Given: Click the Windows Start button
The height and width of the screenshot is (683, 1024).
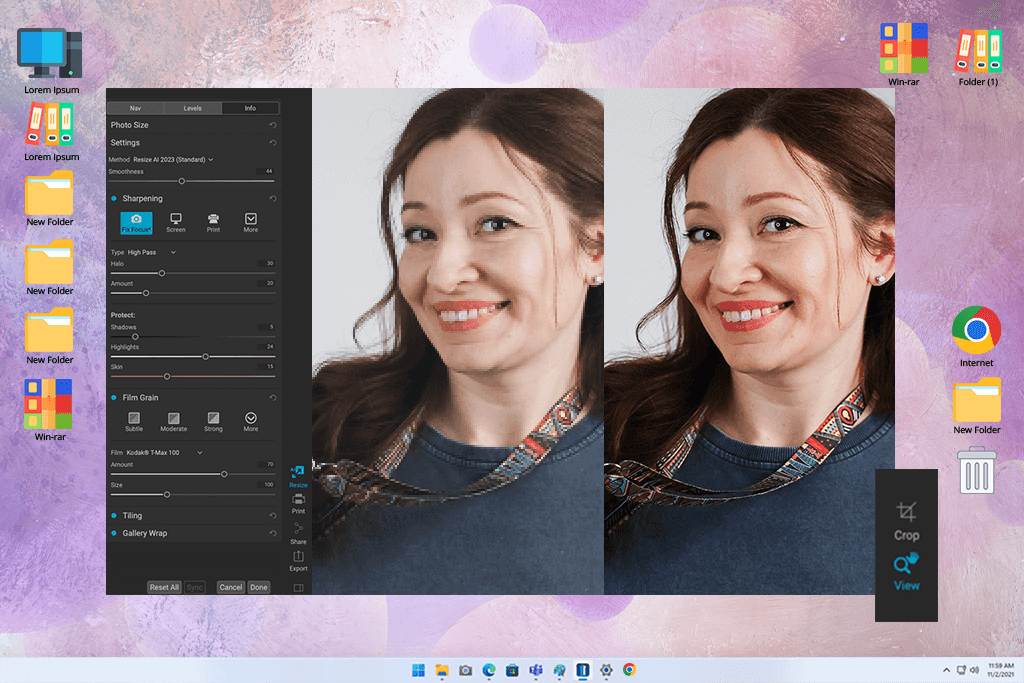Looking at the screenshot, I should coord(419,670).
